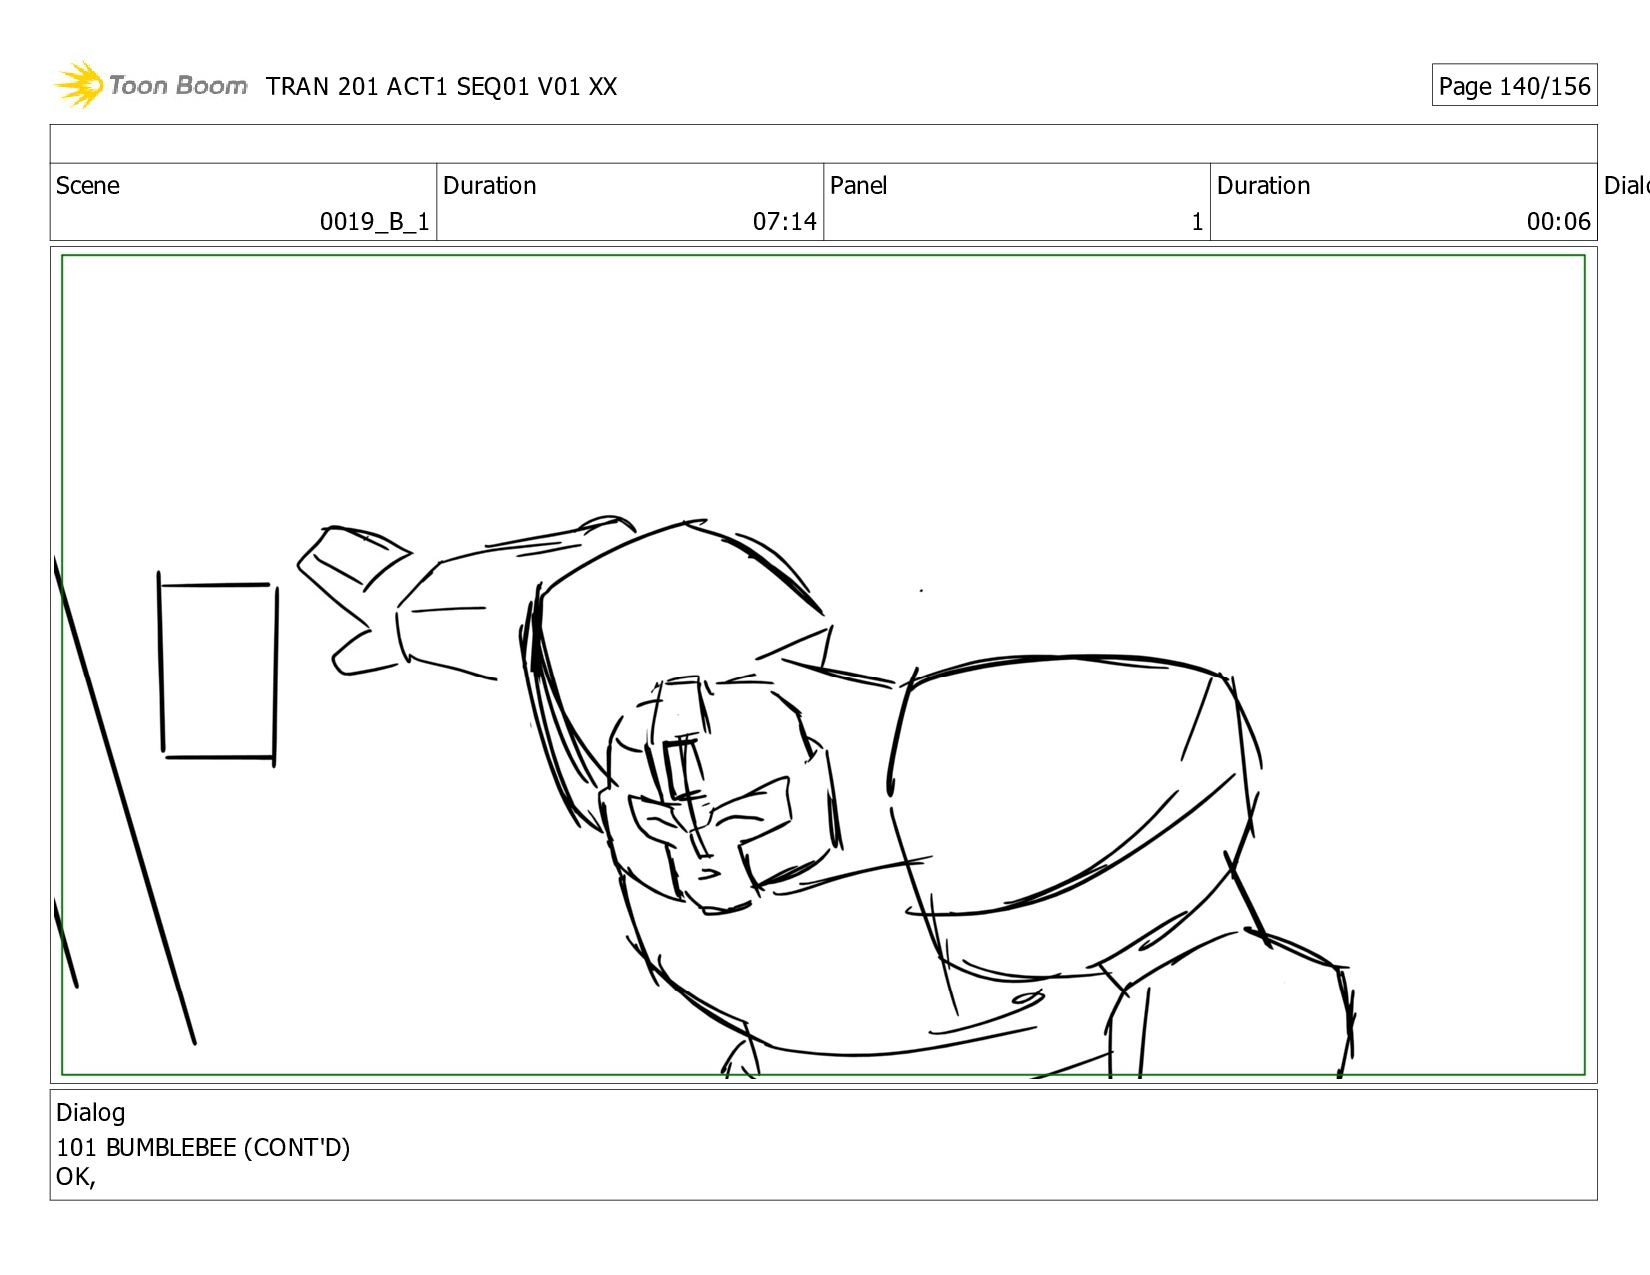Image resolution: width=1650 pixels, height=1275 pixels.
Task: Select the title text TRAN 201 ACT1 SEQ01 V01 XX
Action: click(441, 87)
